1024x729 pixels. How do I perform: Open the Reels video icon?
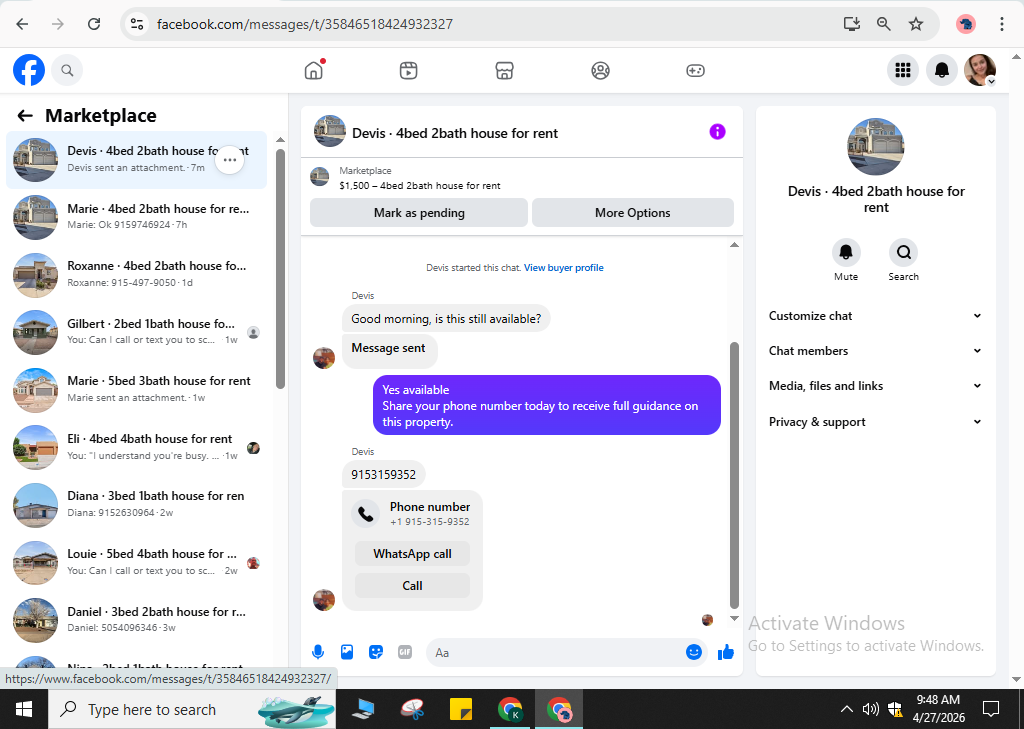click(x=408, y=70)
